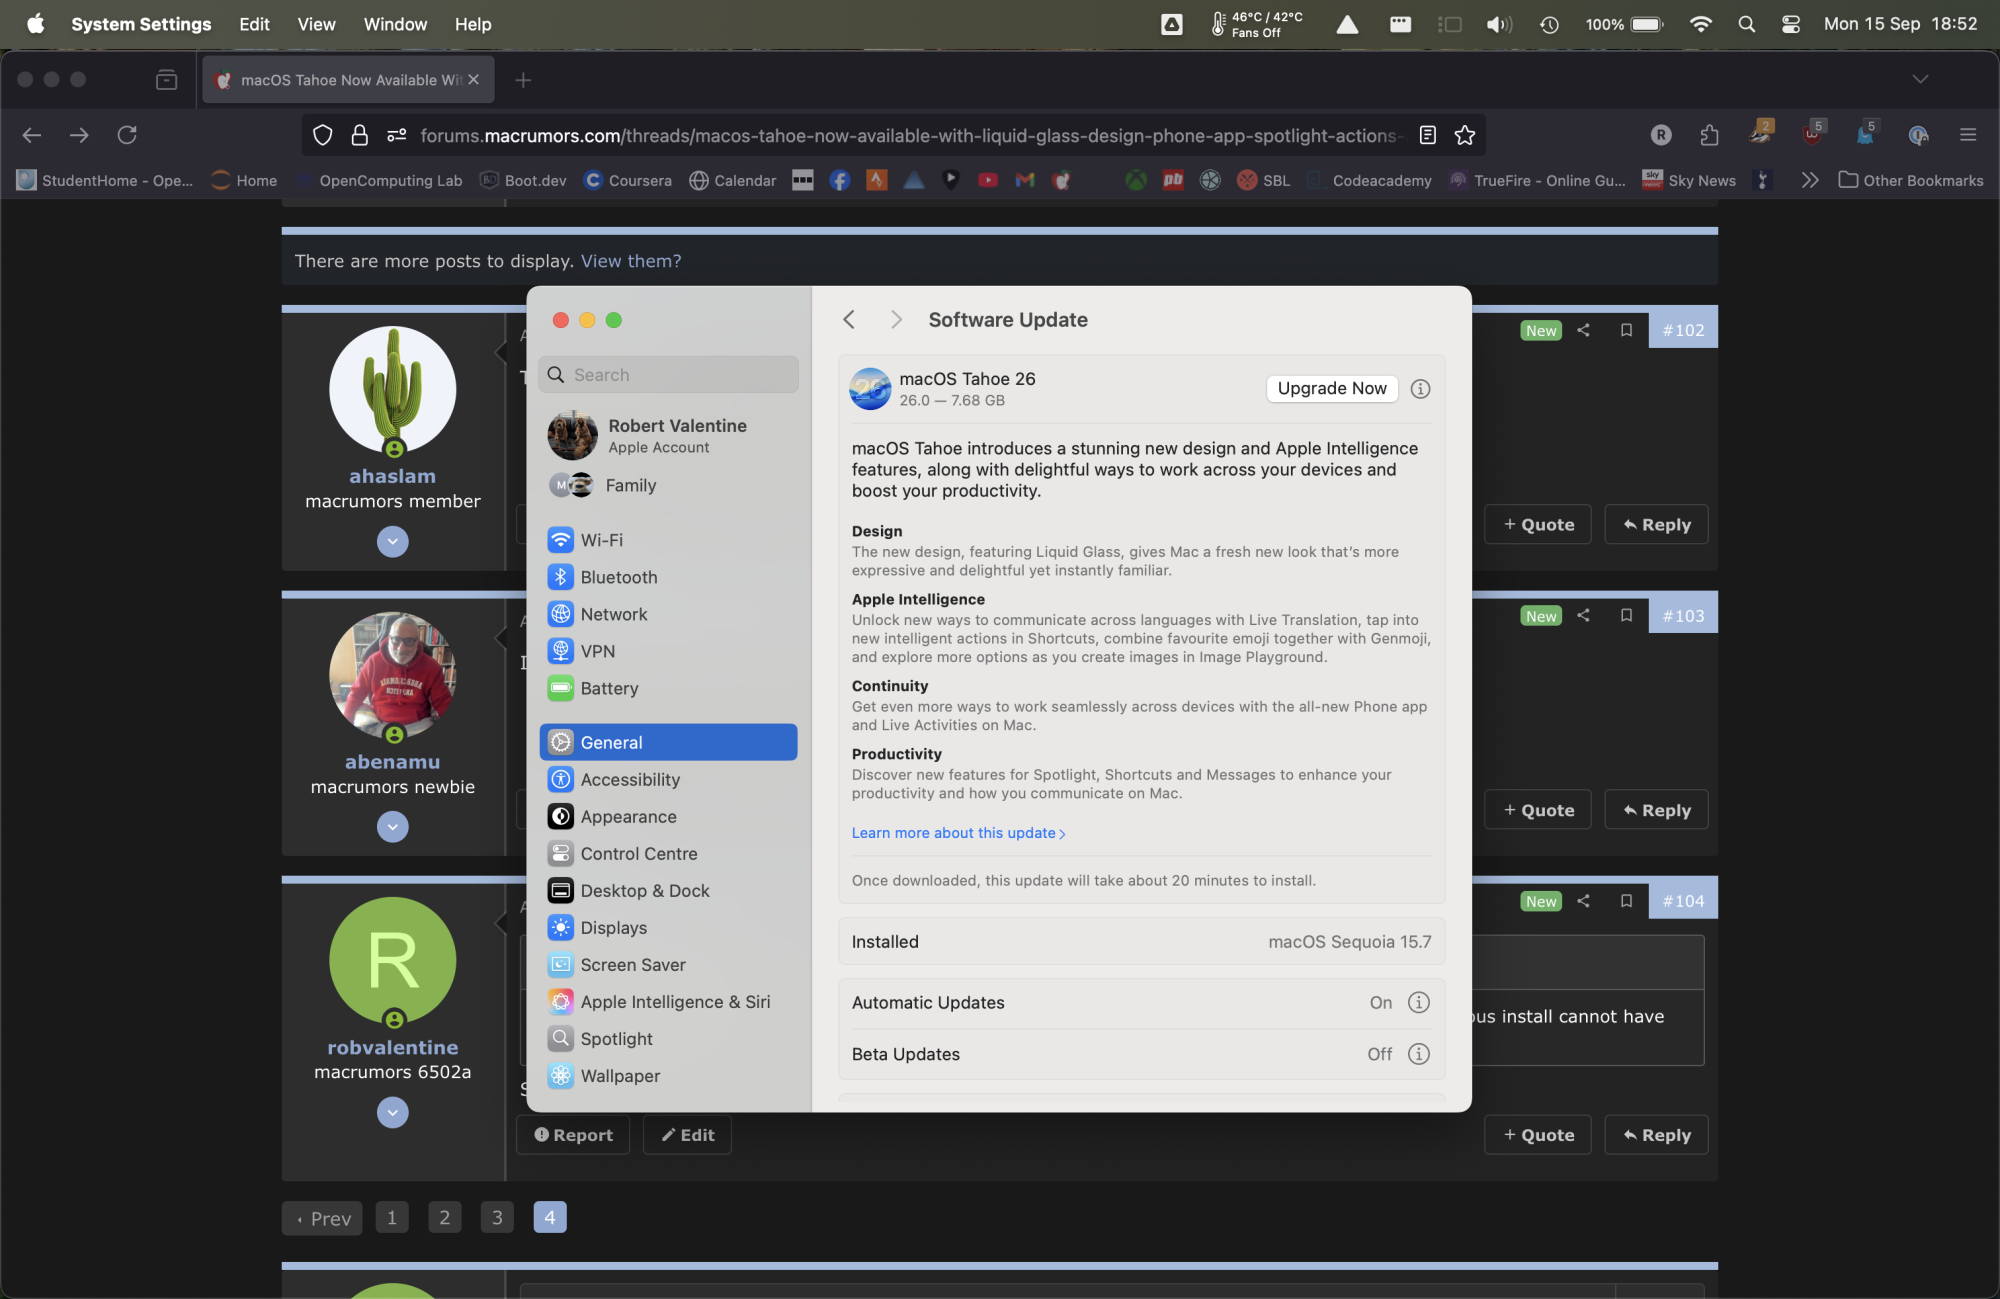
Task: Follow the View them? link
Action: tap(630, 260)
